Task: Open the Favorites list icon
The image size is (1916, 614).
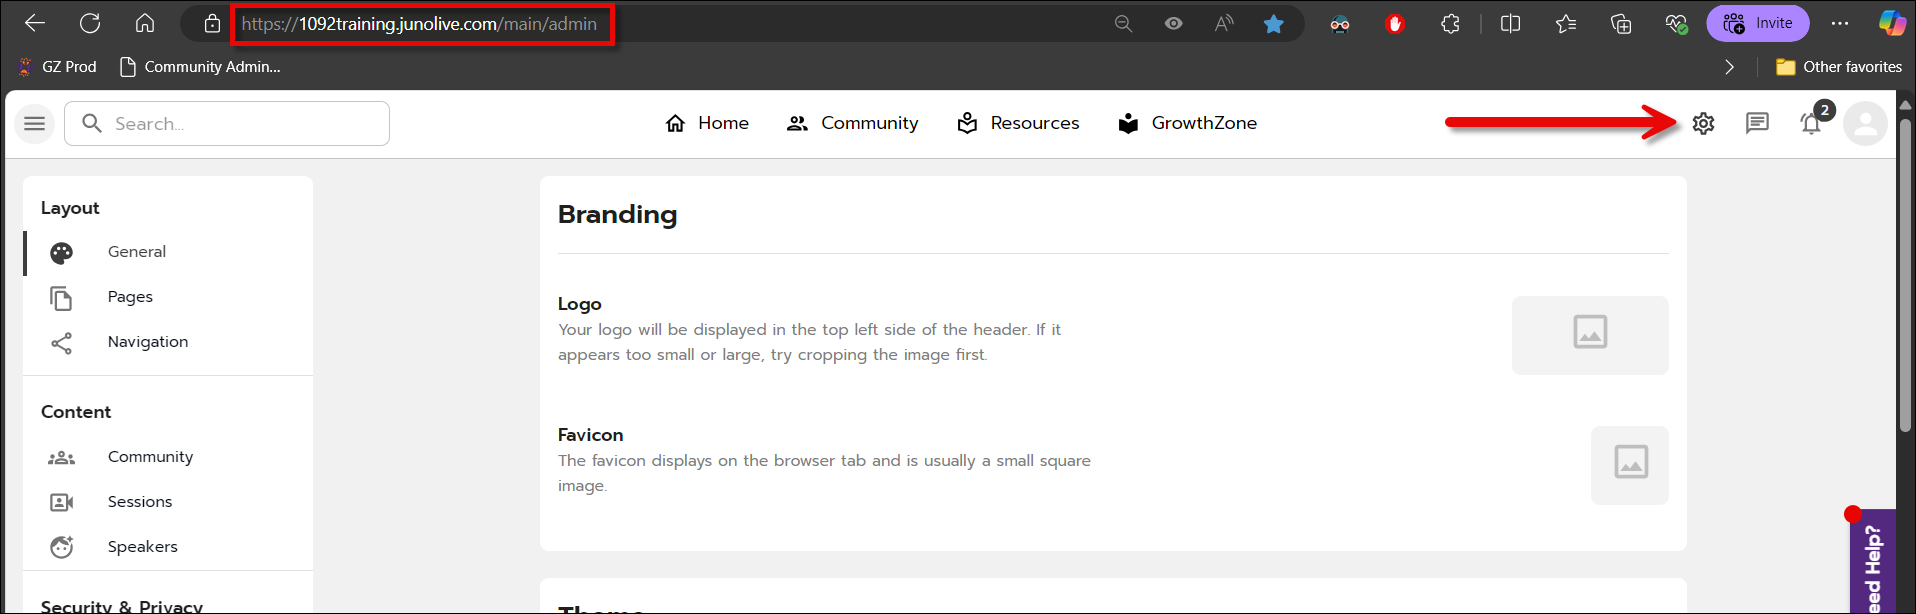Action: tap(1566, 23)
